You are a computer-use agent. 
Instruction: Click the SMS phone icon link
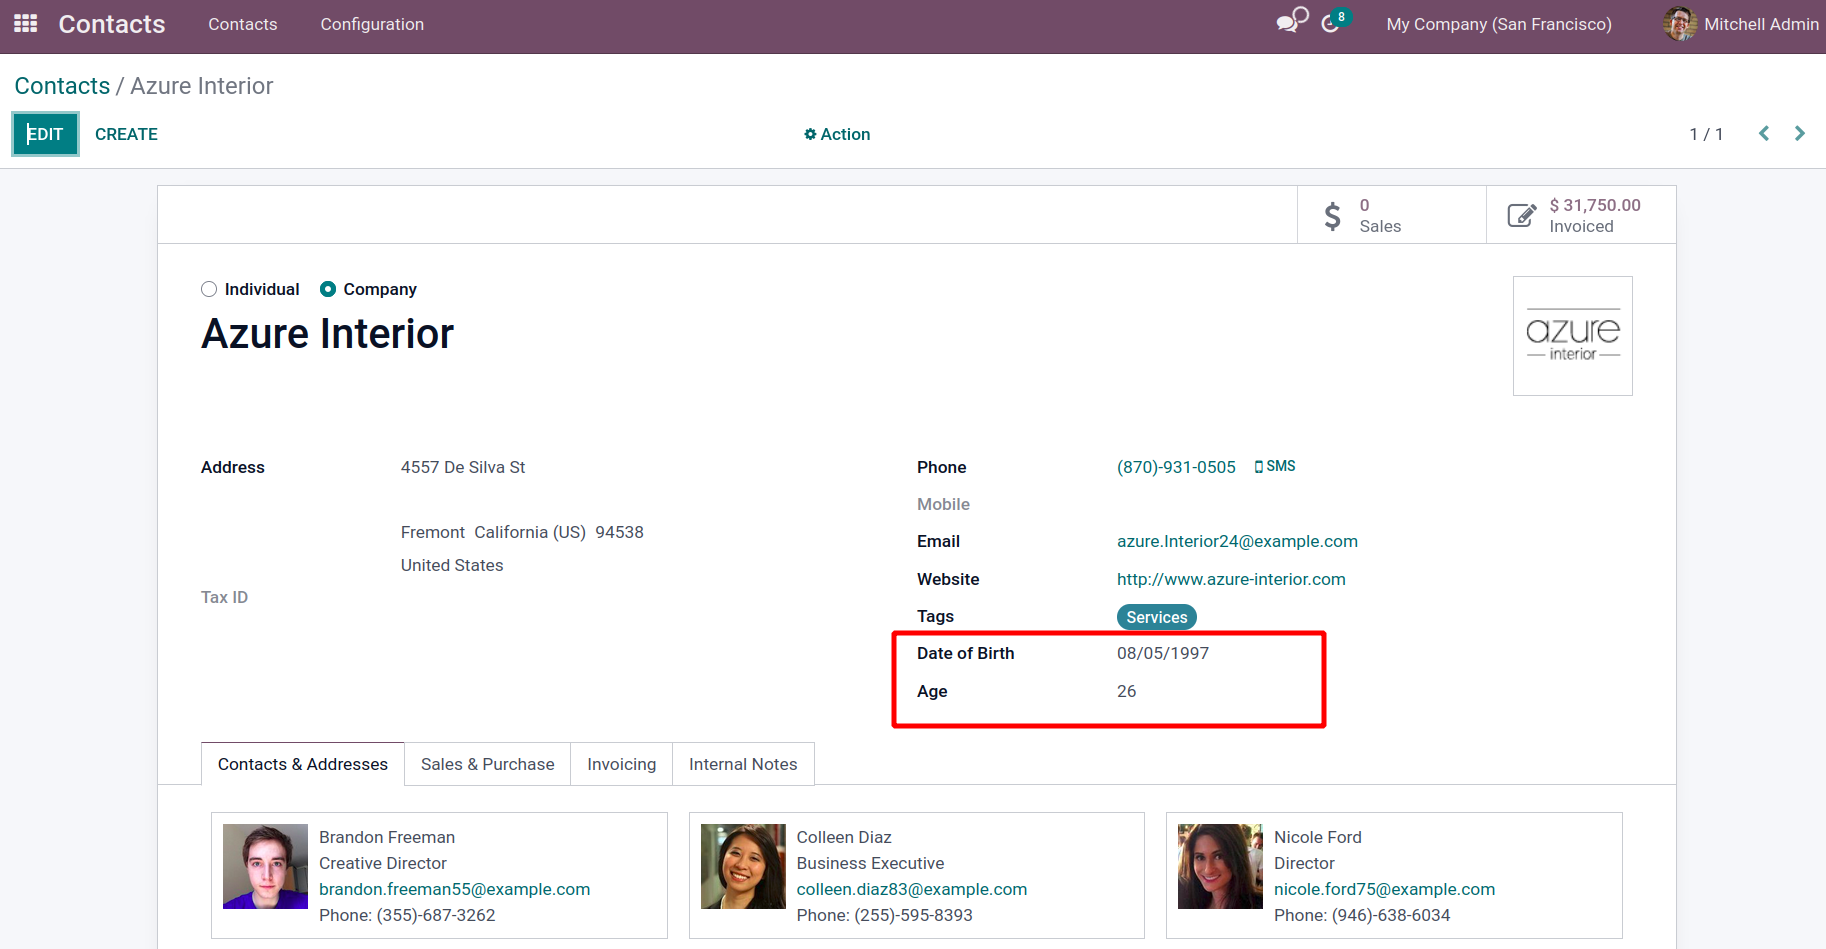pos(1275,466)
